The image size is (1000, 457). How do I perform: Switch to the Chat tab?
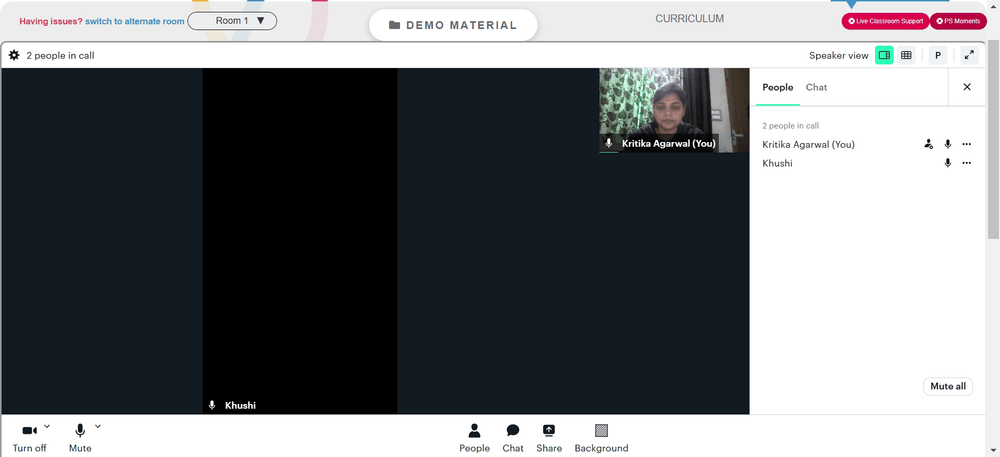point(816,87)
